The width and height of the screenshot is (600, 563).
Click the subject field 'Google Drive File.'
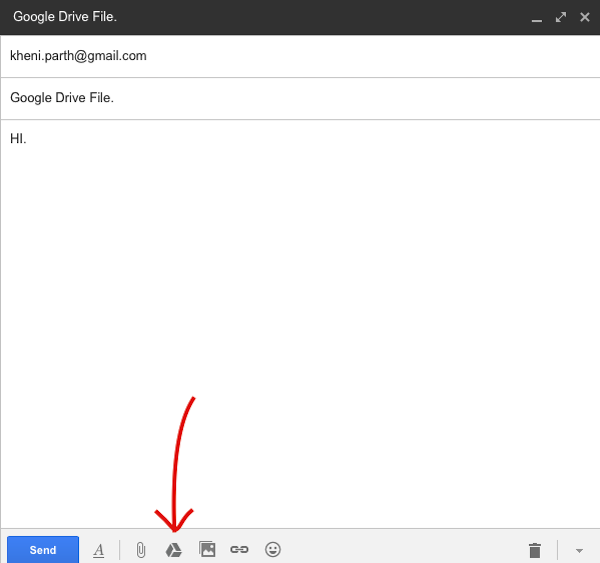point(300,98)
